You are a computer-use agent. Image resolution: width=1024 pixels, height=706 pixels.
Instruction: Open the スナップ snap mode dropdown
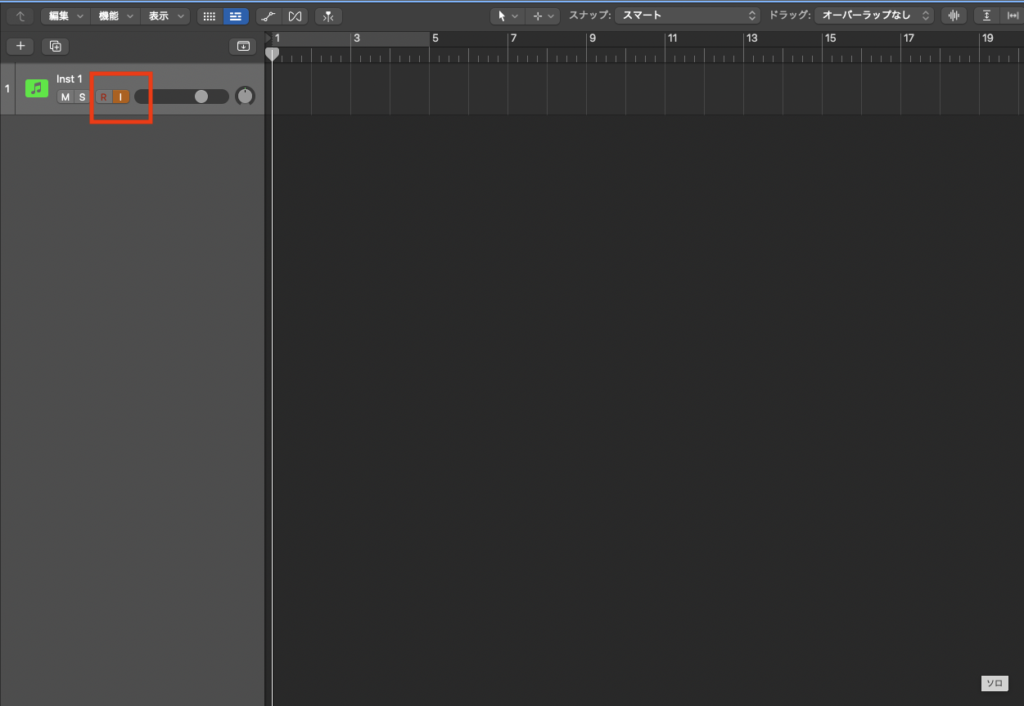688,16
